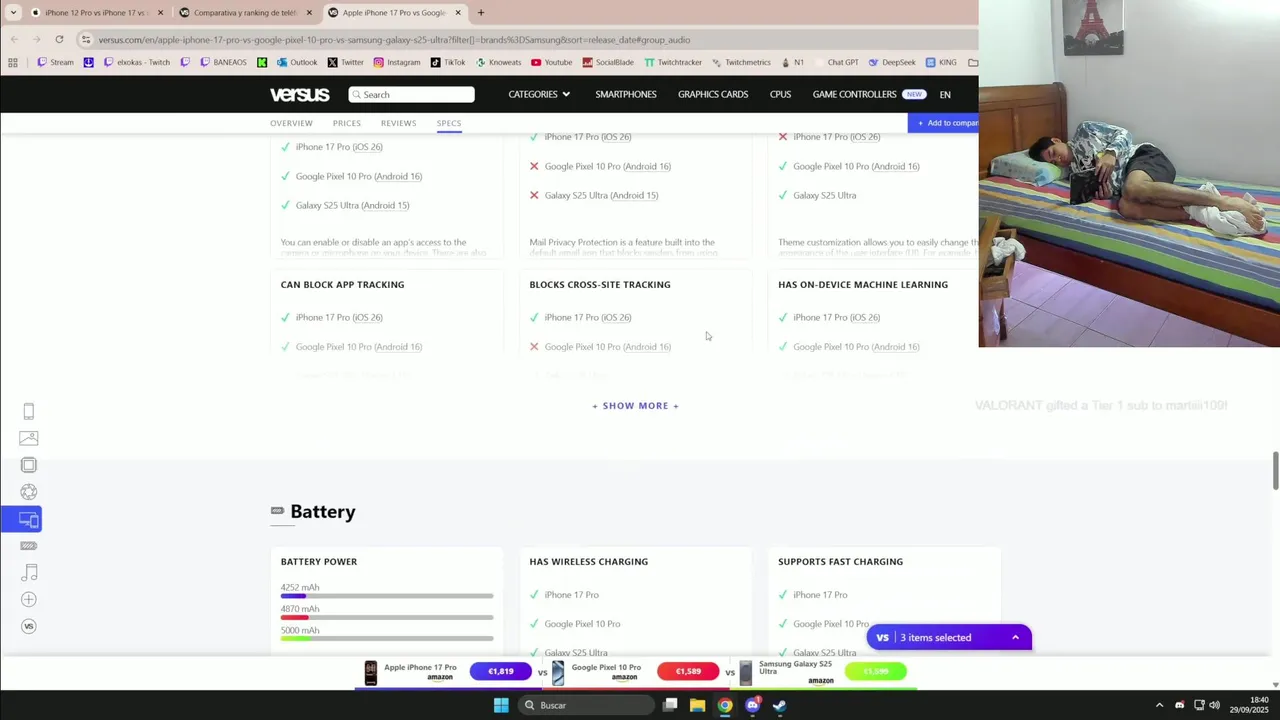Open Steam from taskbar
The image size is (1280, 720).
tap(780, 705)
